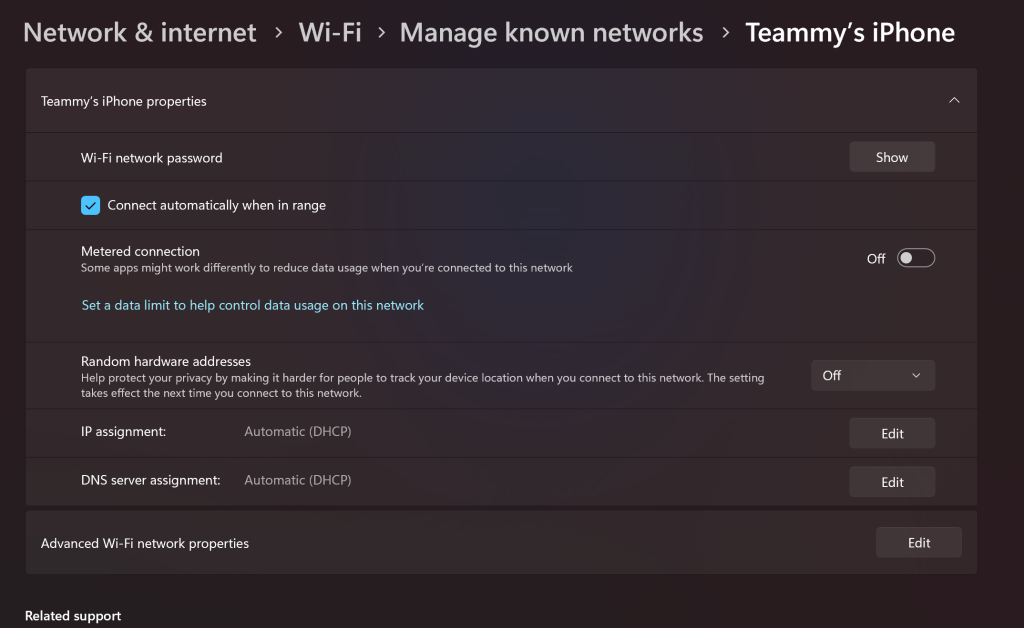This screenshot has width=1024, height=628.
Task: Edit Advanced Wi-Fi network properties
Action: coord(918,542)
